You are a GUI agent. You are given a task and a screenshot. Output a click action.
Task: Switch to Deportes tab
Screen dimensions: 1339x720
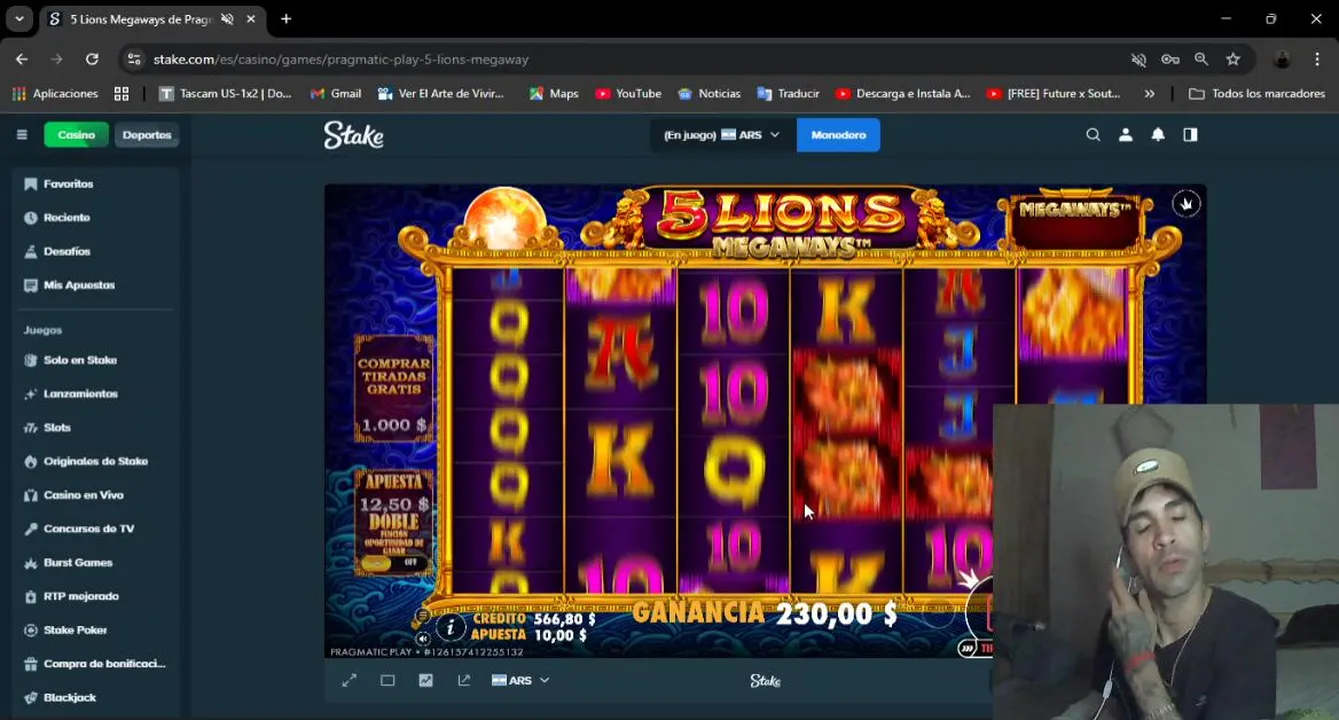pyautogui.click(x=147, y=135)
